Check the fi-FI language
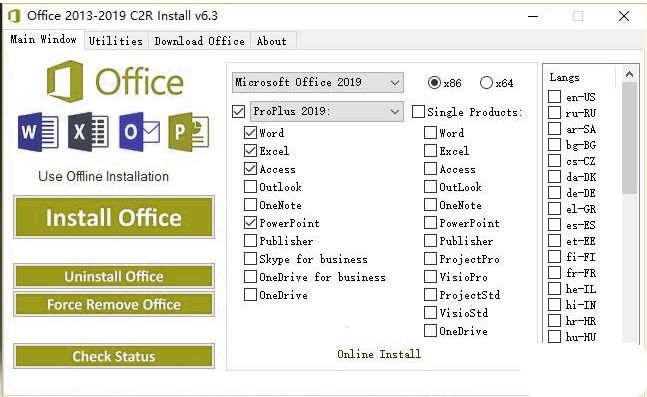Screen dimensions: 647x397 554,257
